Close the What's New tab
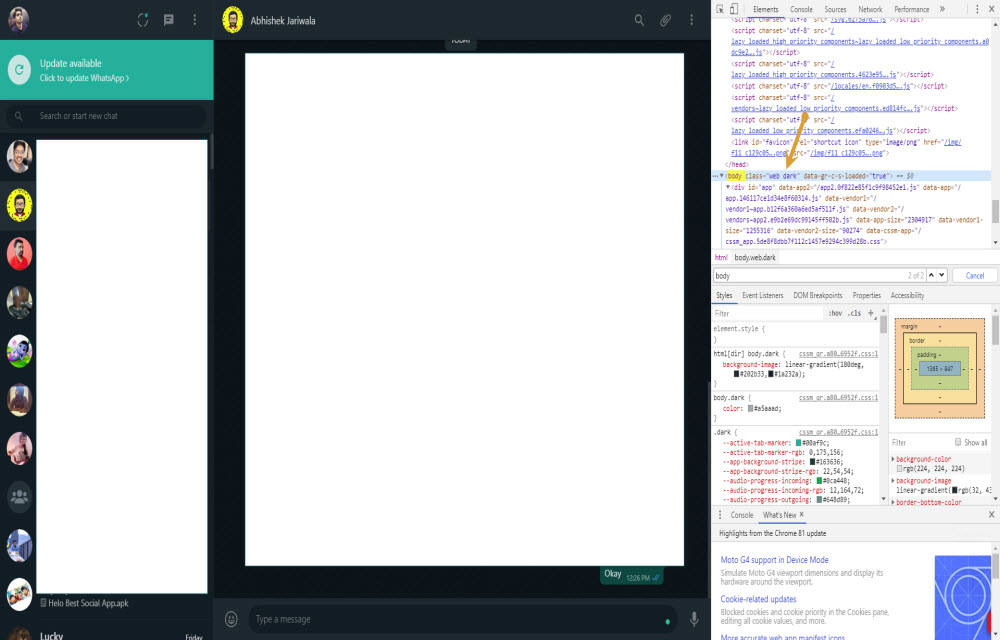1000x640 pixels. coord(802,514)
